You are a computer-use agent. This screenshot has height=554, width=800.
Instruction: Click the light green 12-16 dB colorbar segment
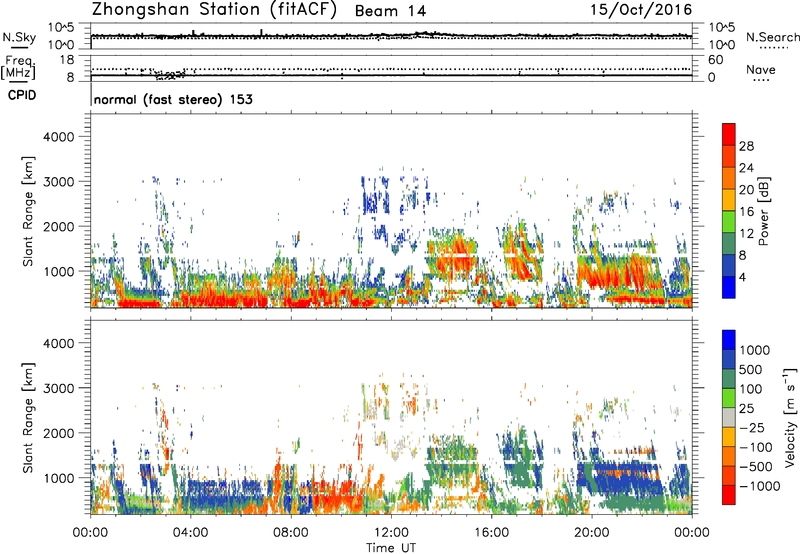pos(729,221)
